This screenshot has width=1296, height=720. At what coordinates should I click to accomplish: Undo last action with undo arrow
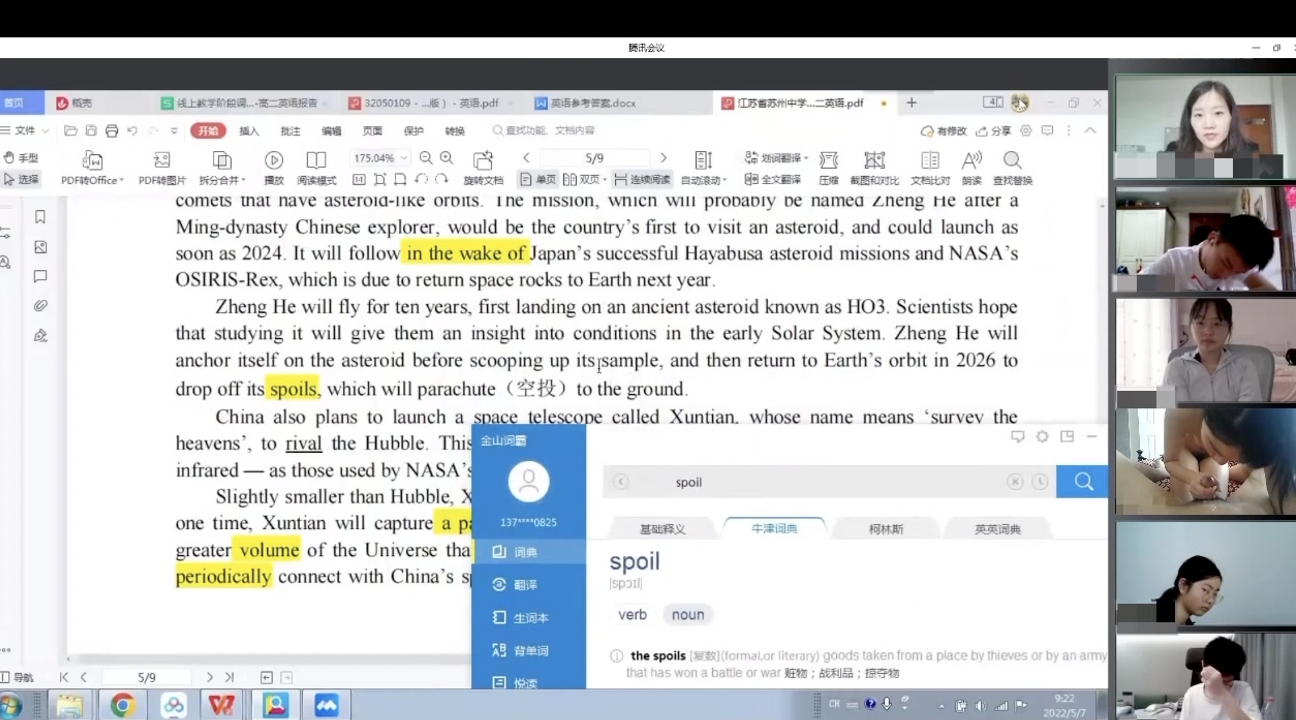pos(131,131)
